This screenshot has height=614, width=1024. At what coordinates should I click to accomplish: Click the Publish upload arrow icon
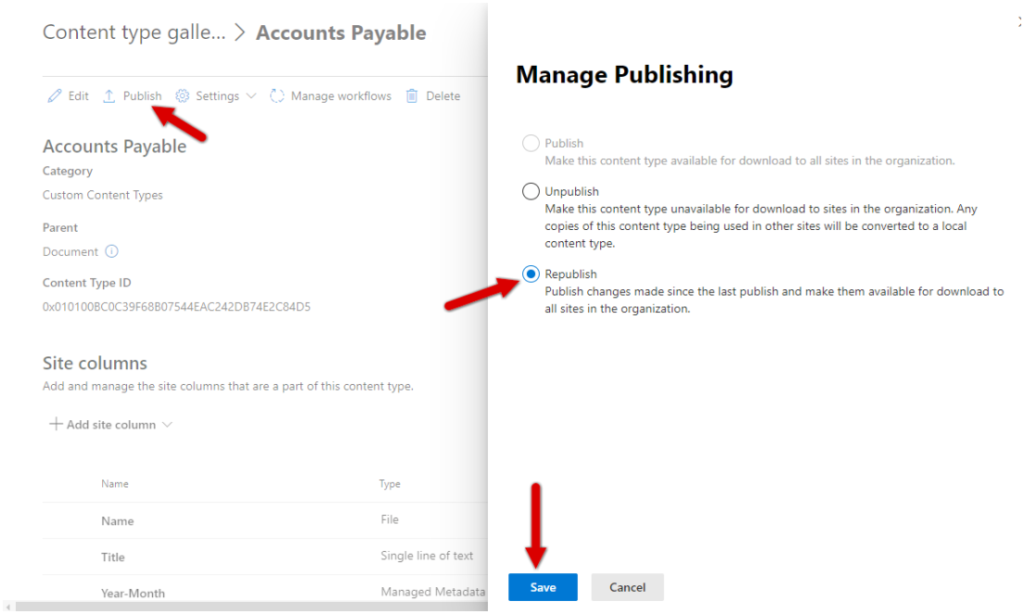tap(109, 96)
